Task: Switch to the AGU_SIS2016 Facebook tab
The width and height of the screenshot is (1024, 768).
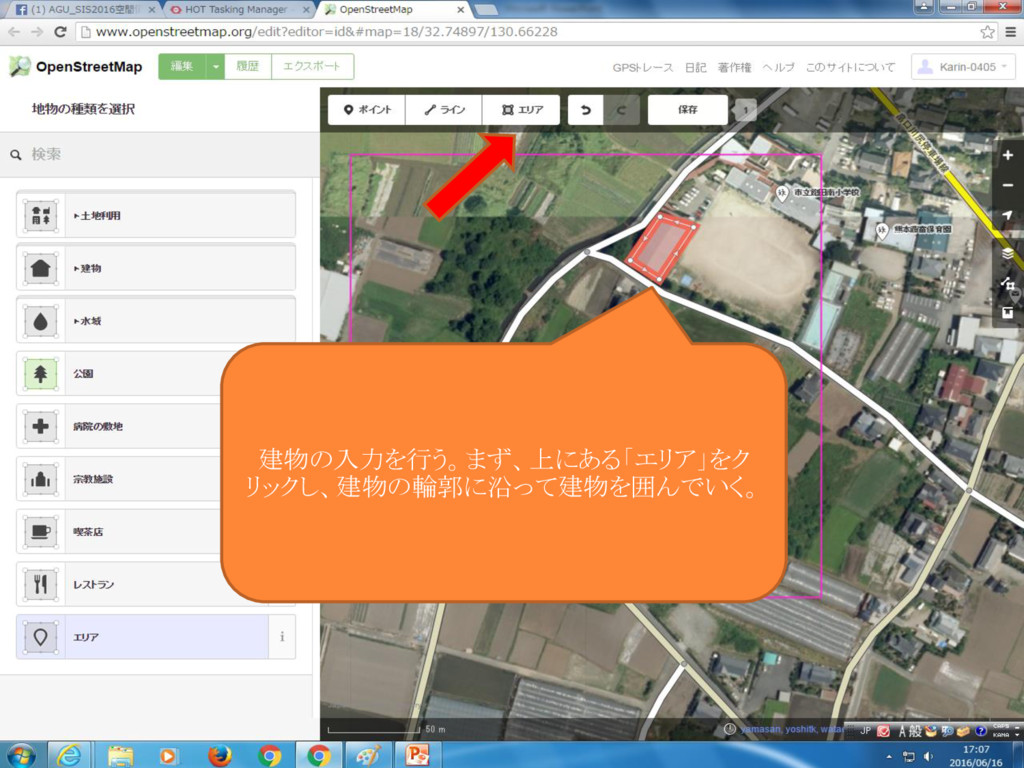Action: 85,10
